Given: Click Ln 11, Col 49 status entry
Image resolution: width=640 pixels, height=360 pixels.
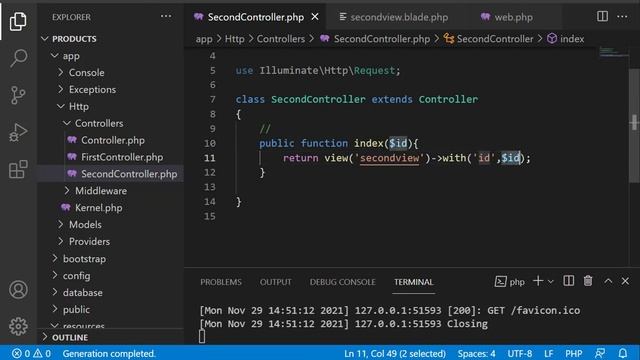Looking at the screenshot, I should pyautogui.click(x=394, y=353).
